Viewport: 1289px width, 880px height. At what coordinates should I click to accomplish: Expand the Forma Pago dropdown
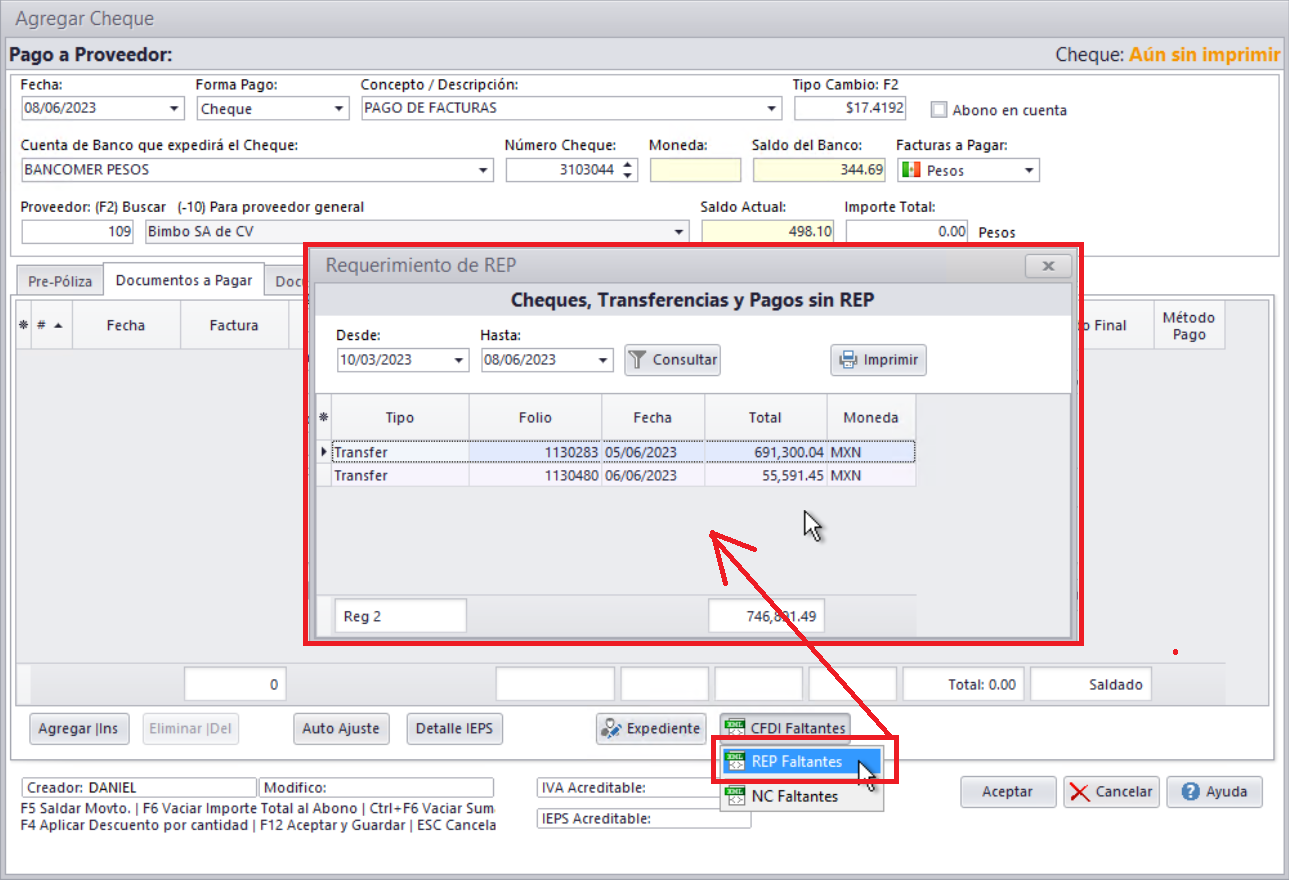(338, 109)
